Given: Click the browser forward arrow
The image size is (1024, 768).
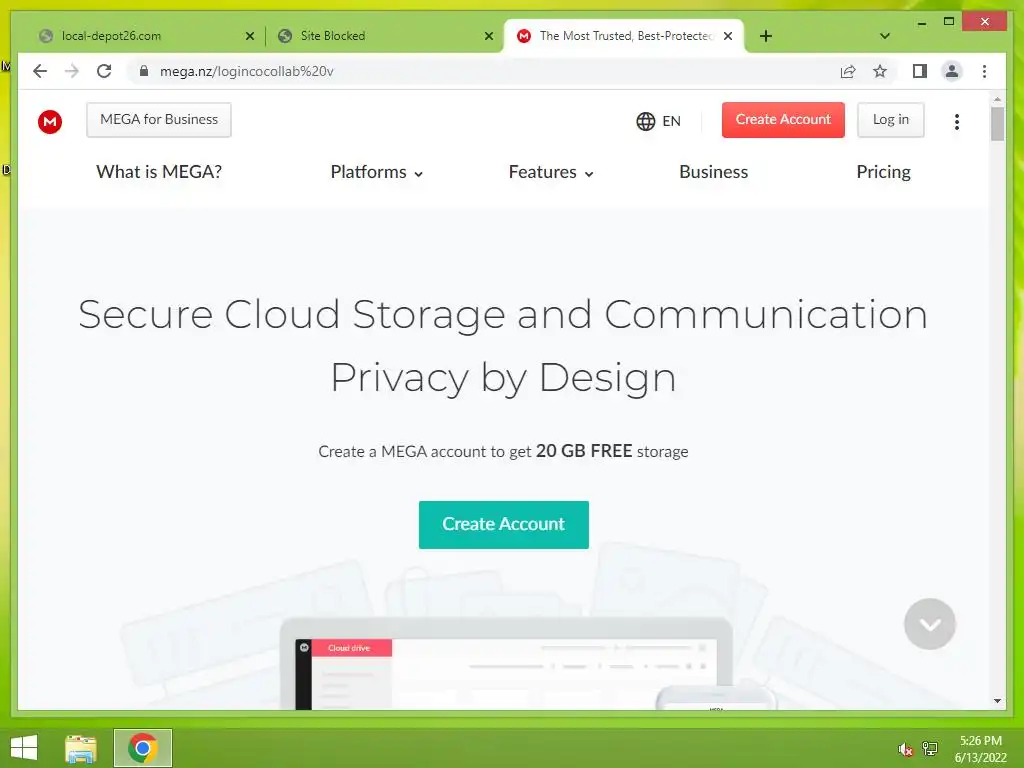Looking at the screenshot, I should [72, 71].
